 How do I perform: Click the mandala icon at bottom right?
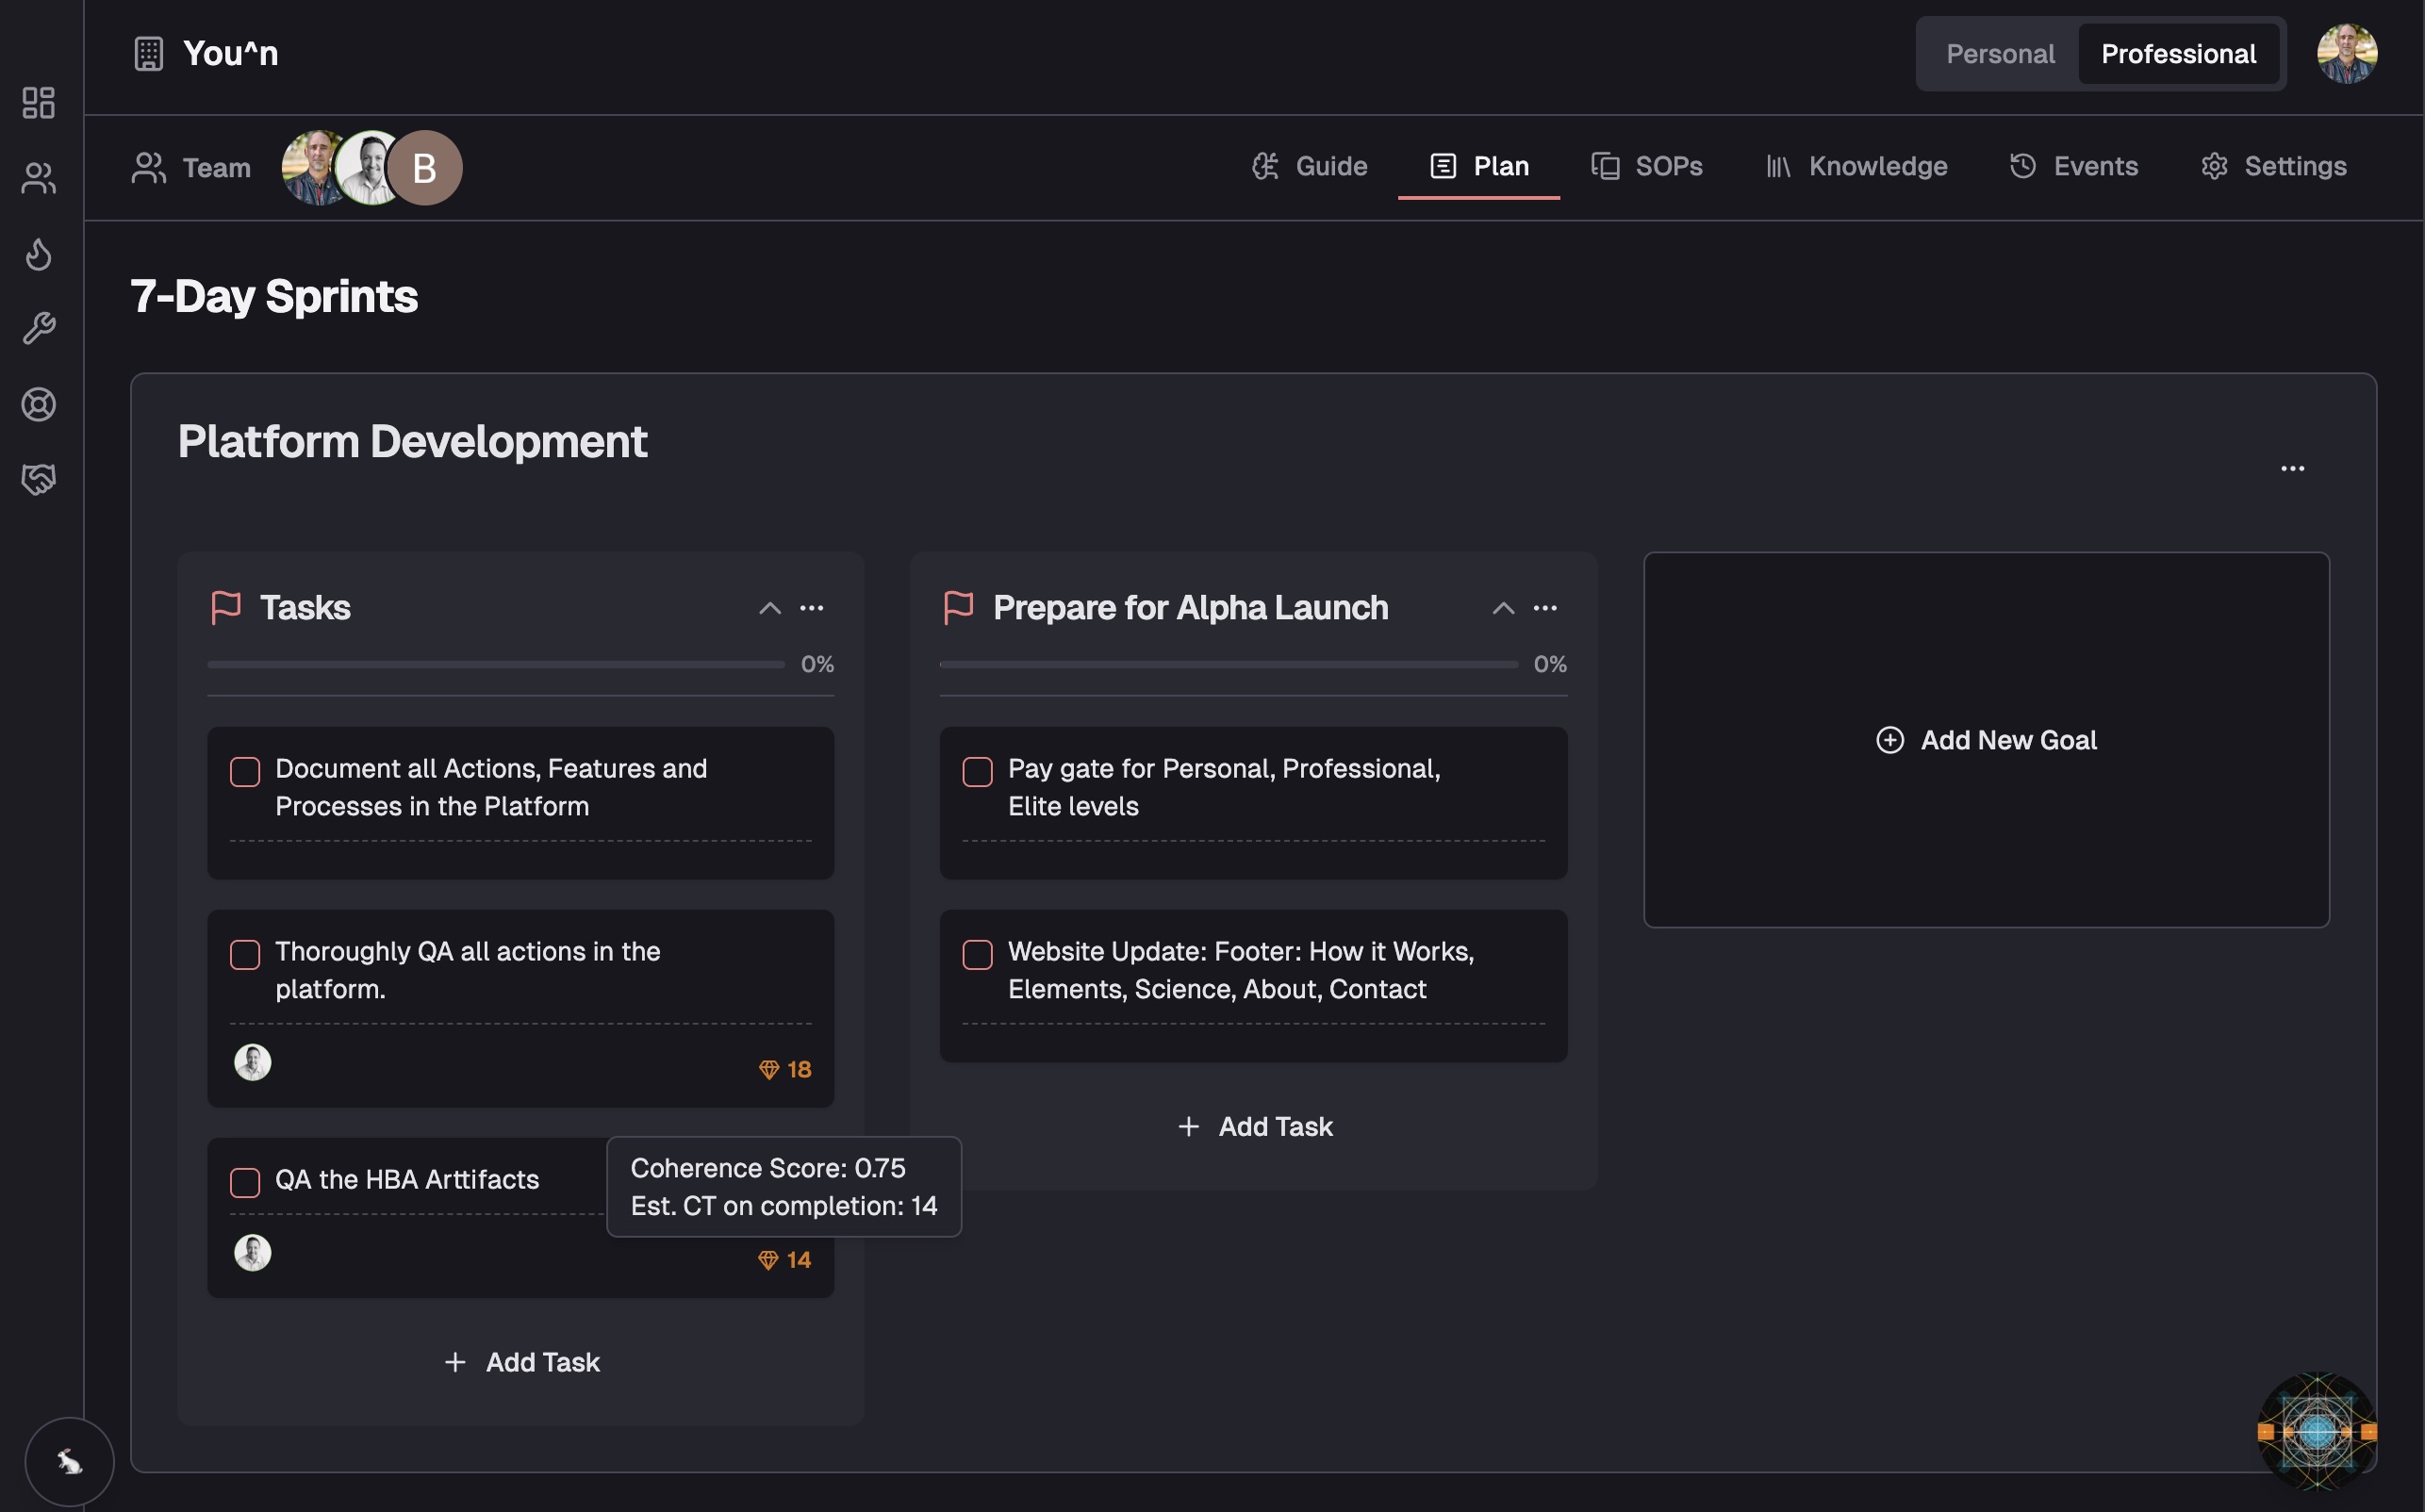(x=2317, y=1430)
